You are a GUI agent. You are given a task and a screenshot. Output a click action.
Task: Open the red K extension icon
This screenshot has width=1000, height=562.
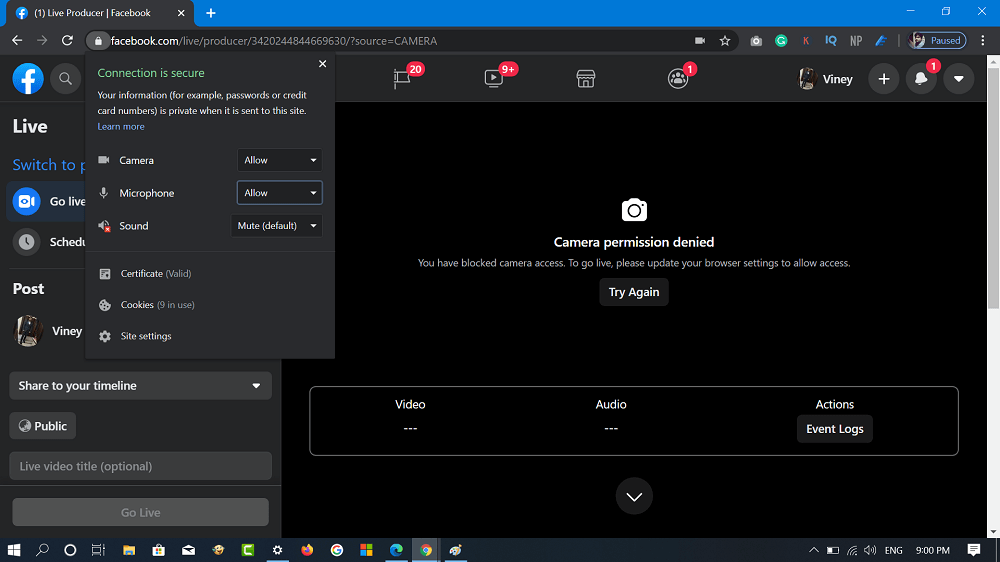(806, 41)
